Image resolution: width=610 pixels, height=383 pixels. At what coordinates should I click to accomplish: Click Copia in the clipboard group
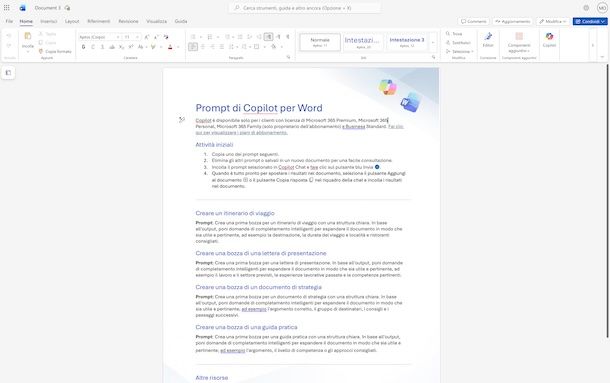[47, 42]
